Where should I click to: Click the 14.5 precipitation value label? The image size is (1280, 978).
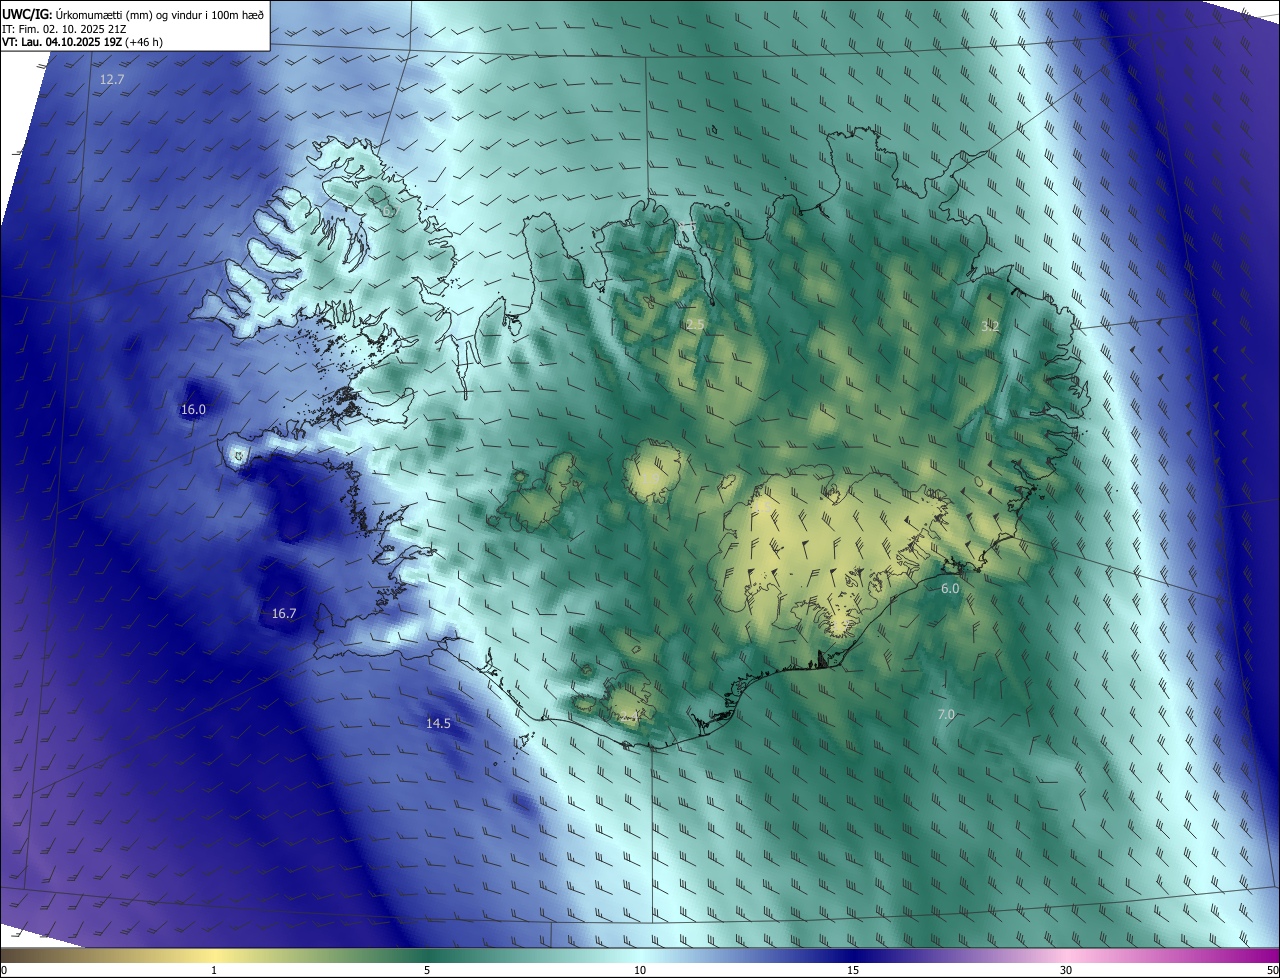[x=438, y=724]
